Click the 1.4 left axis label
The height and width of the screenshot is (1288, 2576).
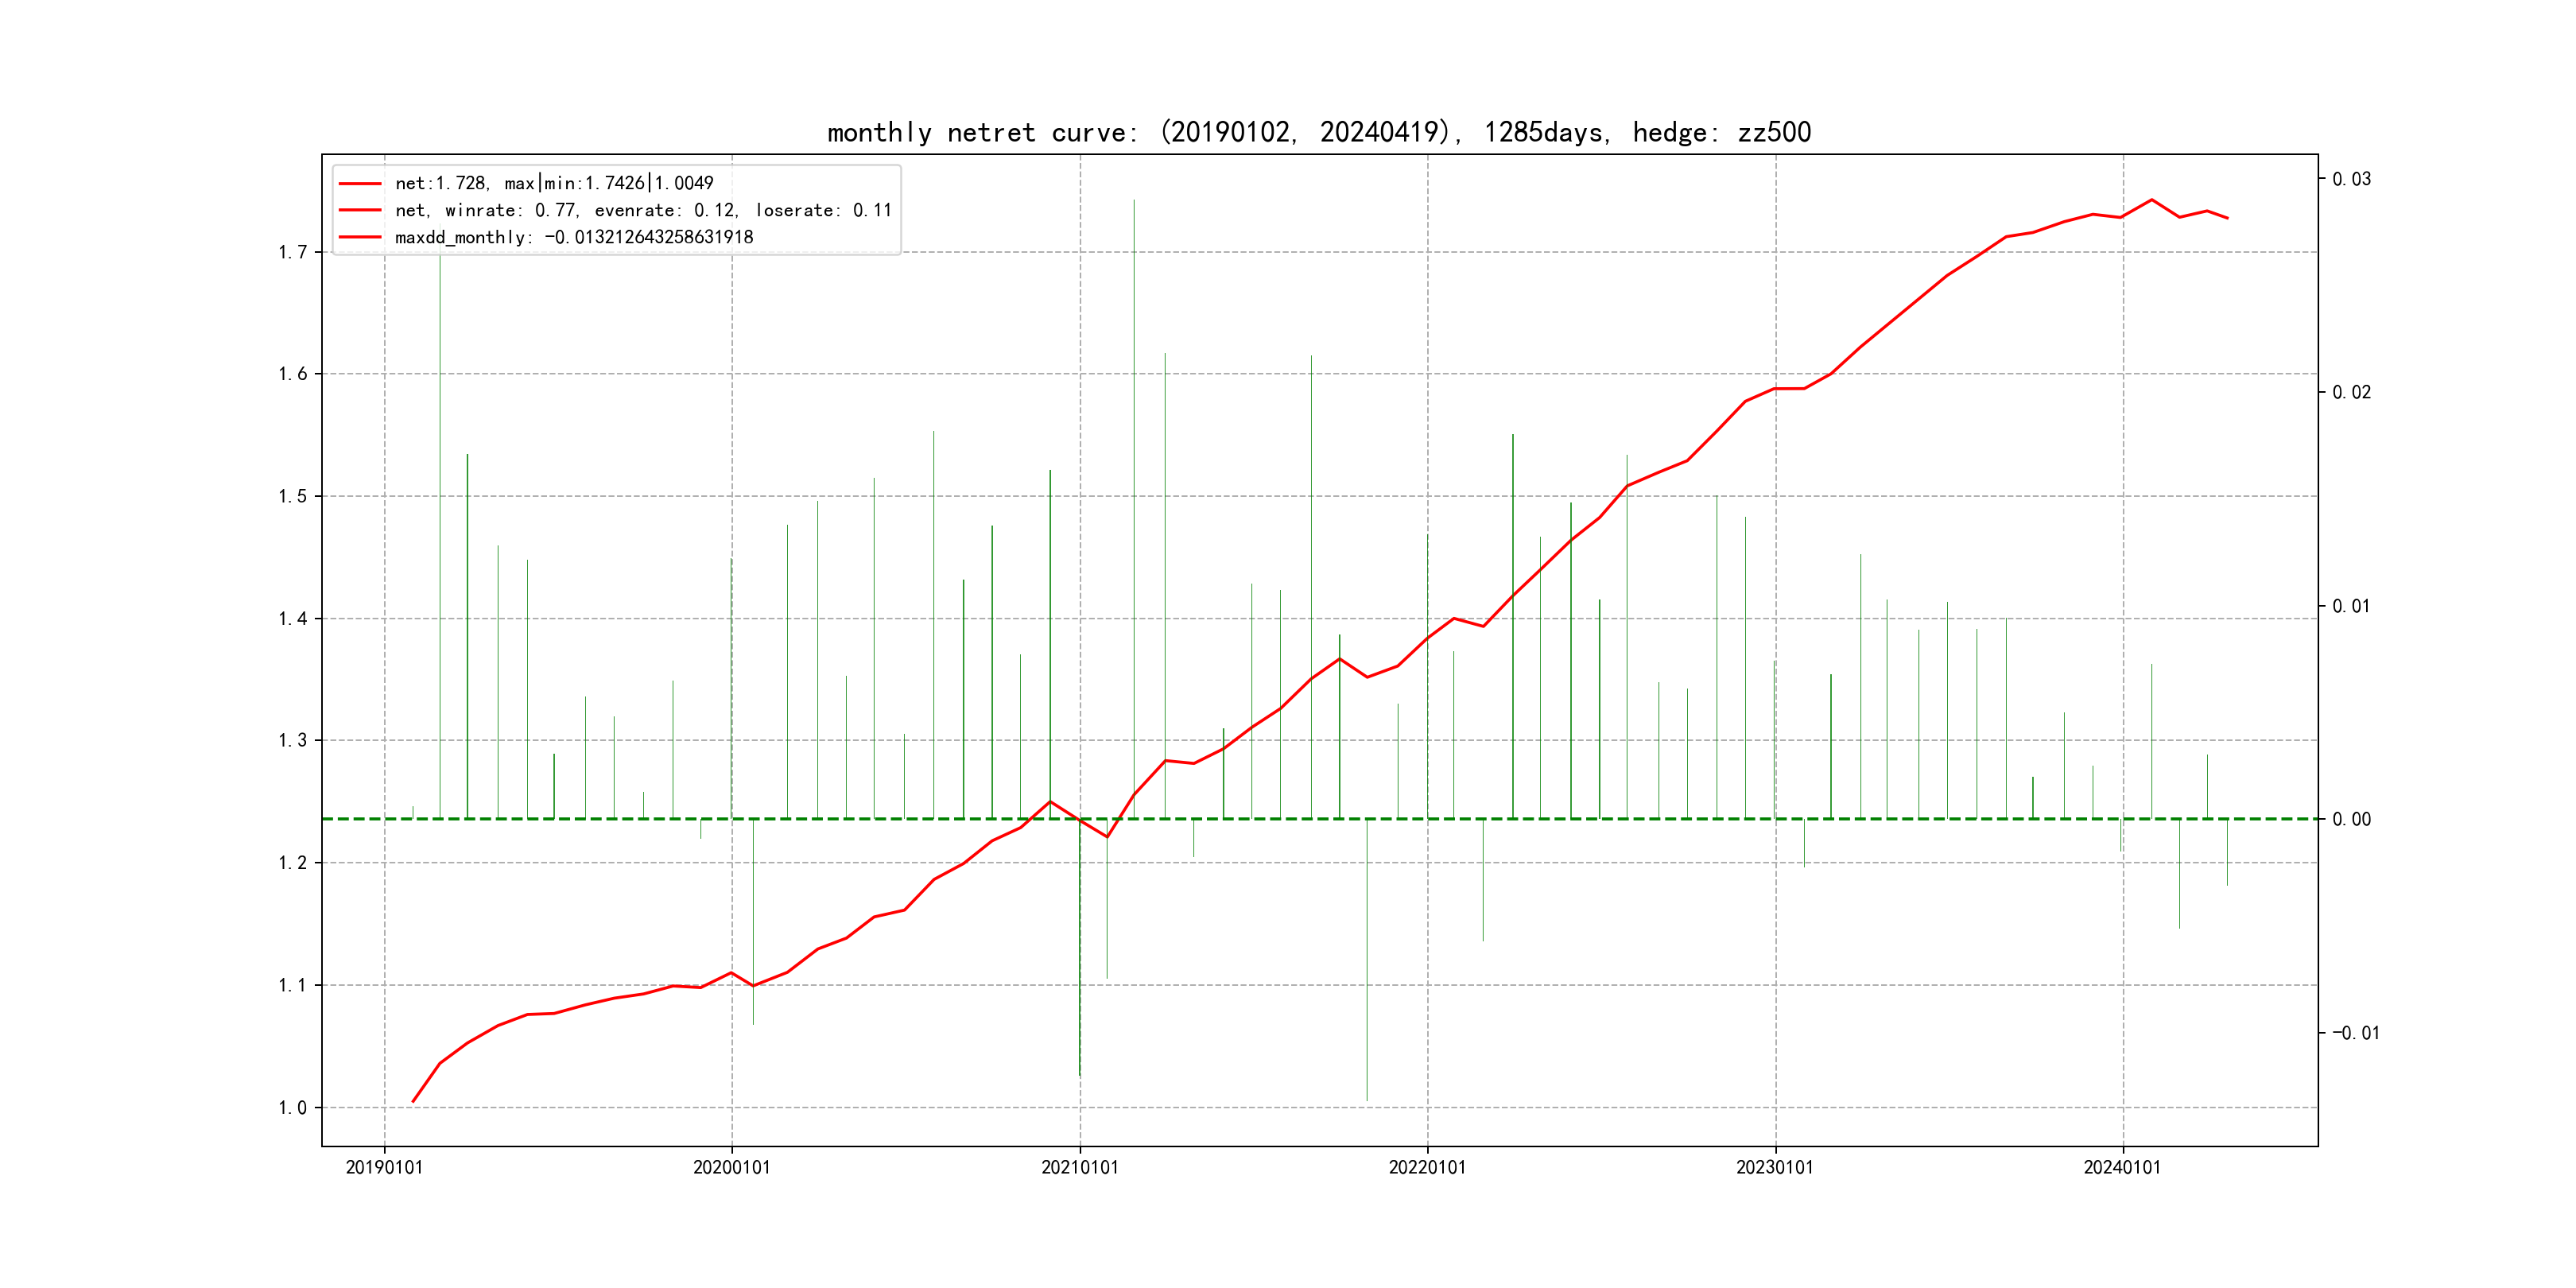pos(293,618)
